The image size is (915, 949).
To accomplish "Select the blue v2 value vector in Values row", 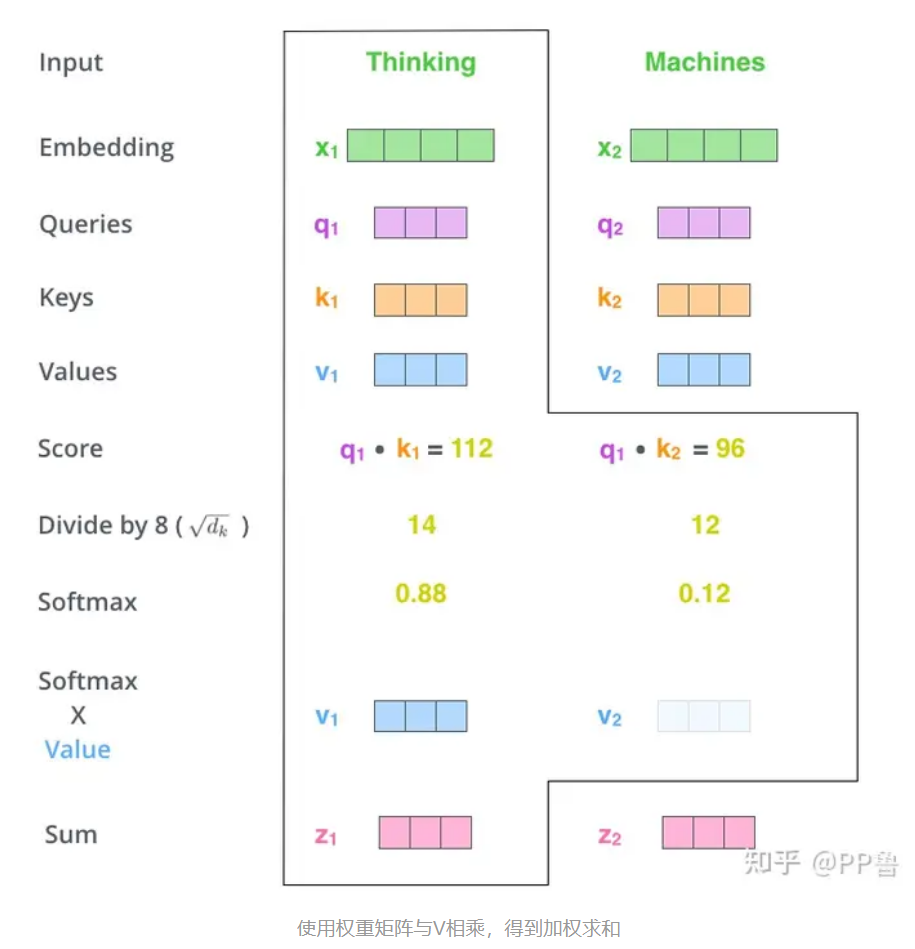I will coord(704,370).
